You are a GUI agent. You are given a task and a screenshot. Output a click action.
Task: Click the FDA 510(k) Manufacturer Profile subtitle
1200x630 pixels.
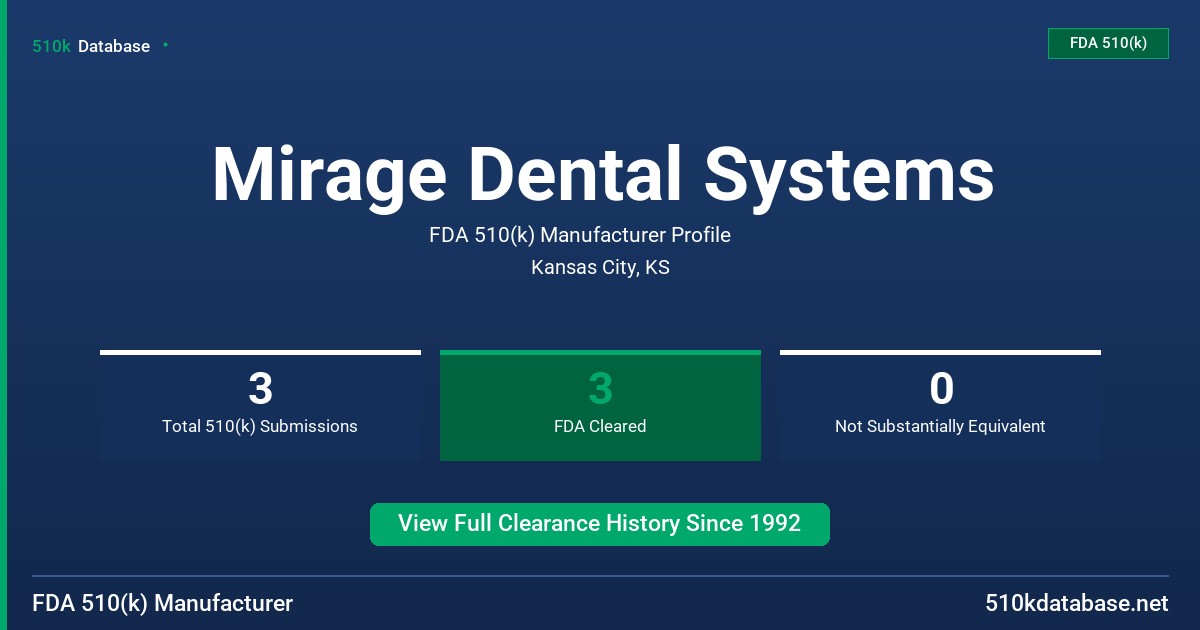[x=580, y=235]
